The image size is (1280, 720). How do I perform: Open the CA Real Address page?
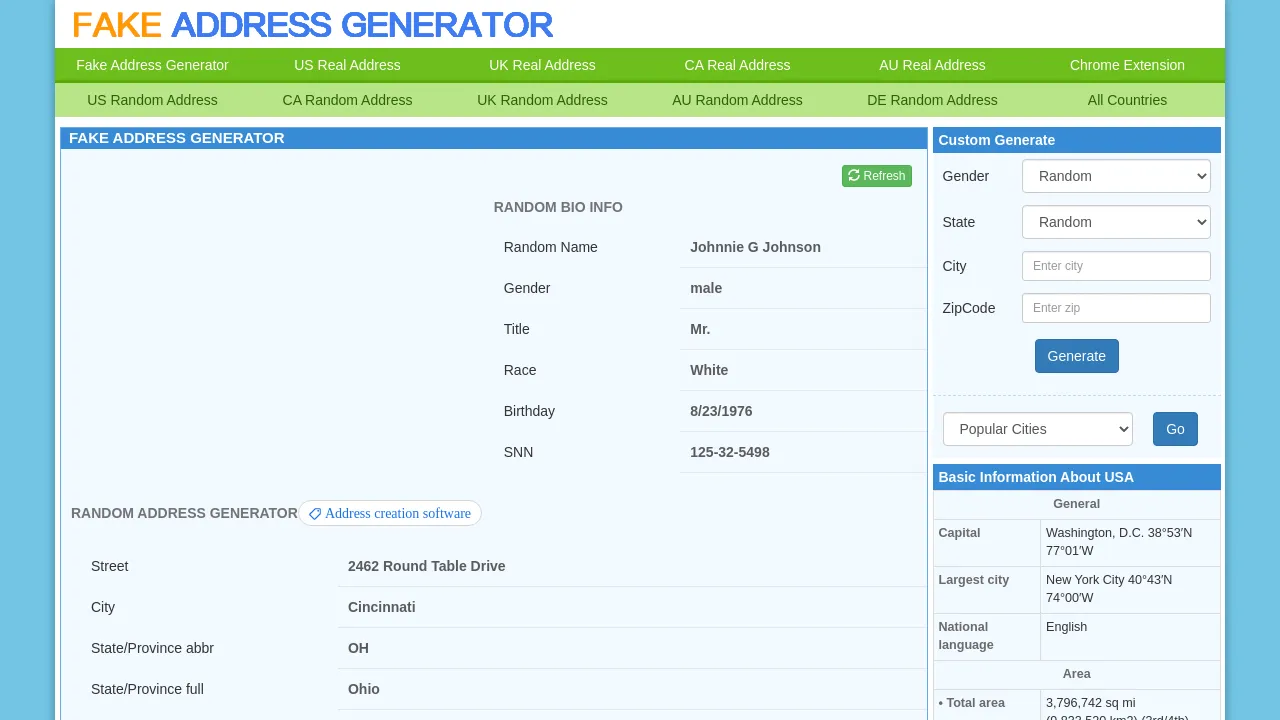click(x=737, y=65)
